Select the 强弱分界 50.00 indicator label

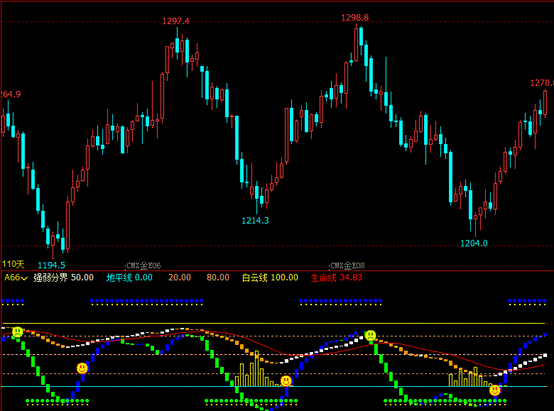click(64, 278)
